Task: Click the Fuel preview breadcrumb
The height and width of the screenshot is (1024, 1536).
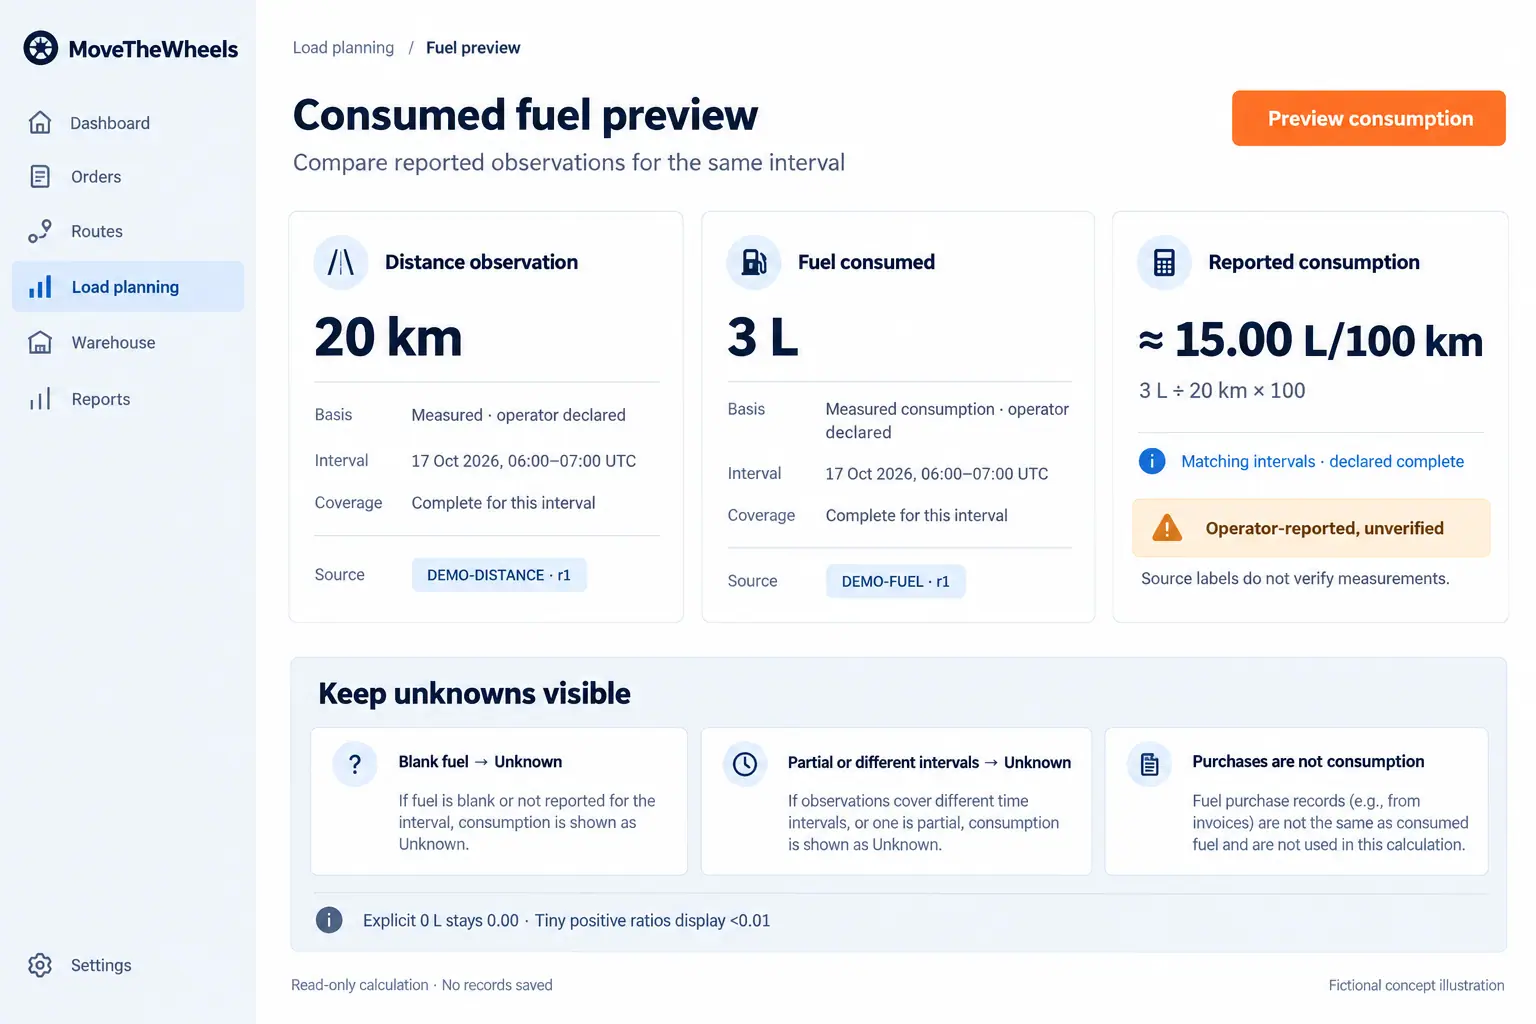Action: tap(473, 48)
